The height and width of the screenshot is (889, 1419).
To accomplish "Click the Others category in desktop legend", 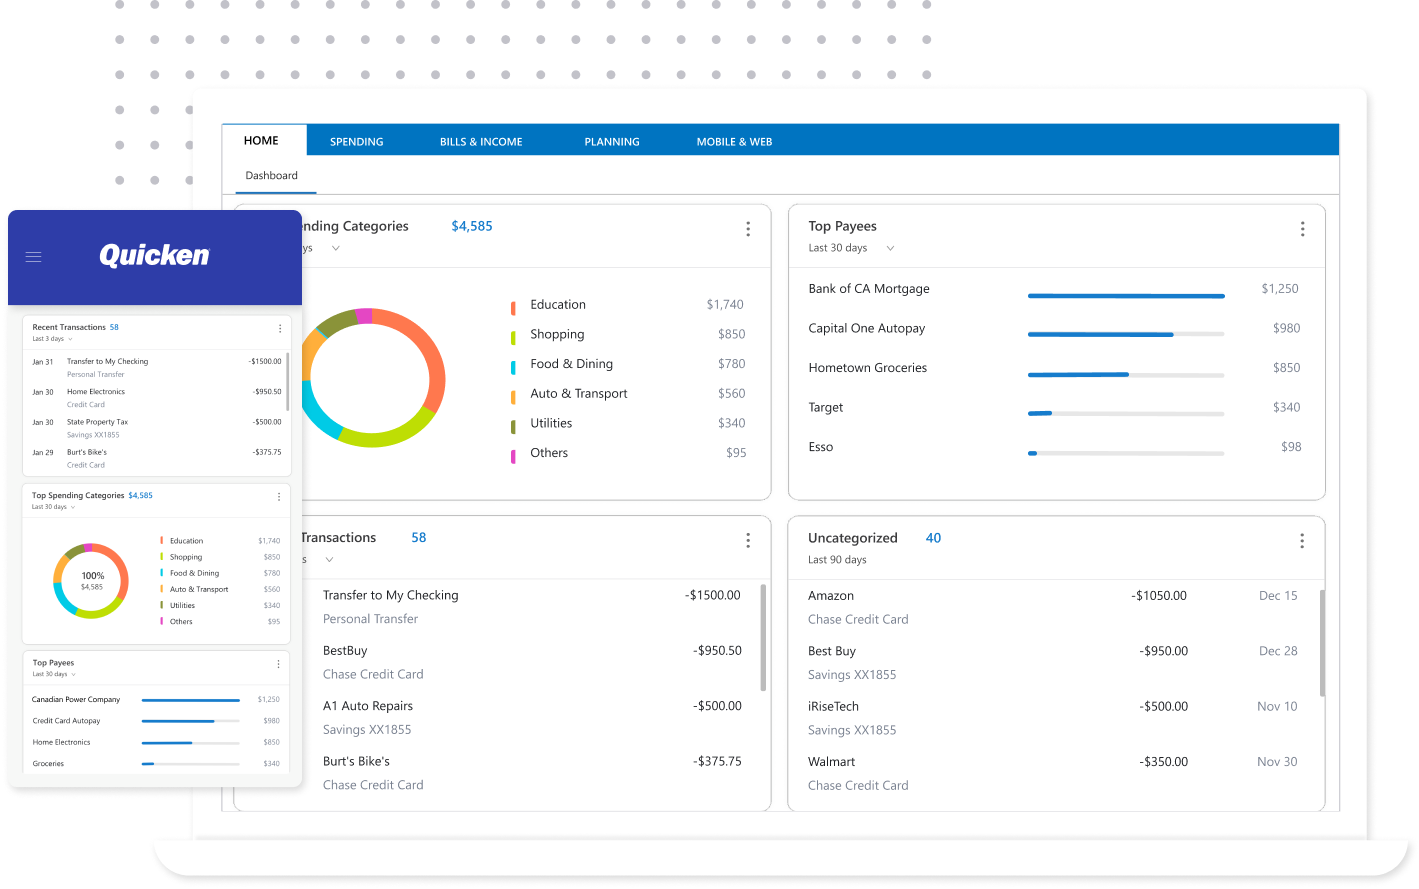I will (x=549, y=453).
